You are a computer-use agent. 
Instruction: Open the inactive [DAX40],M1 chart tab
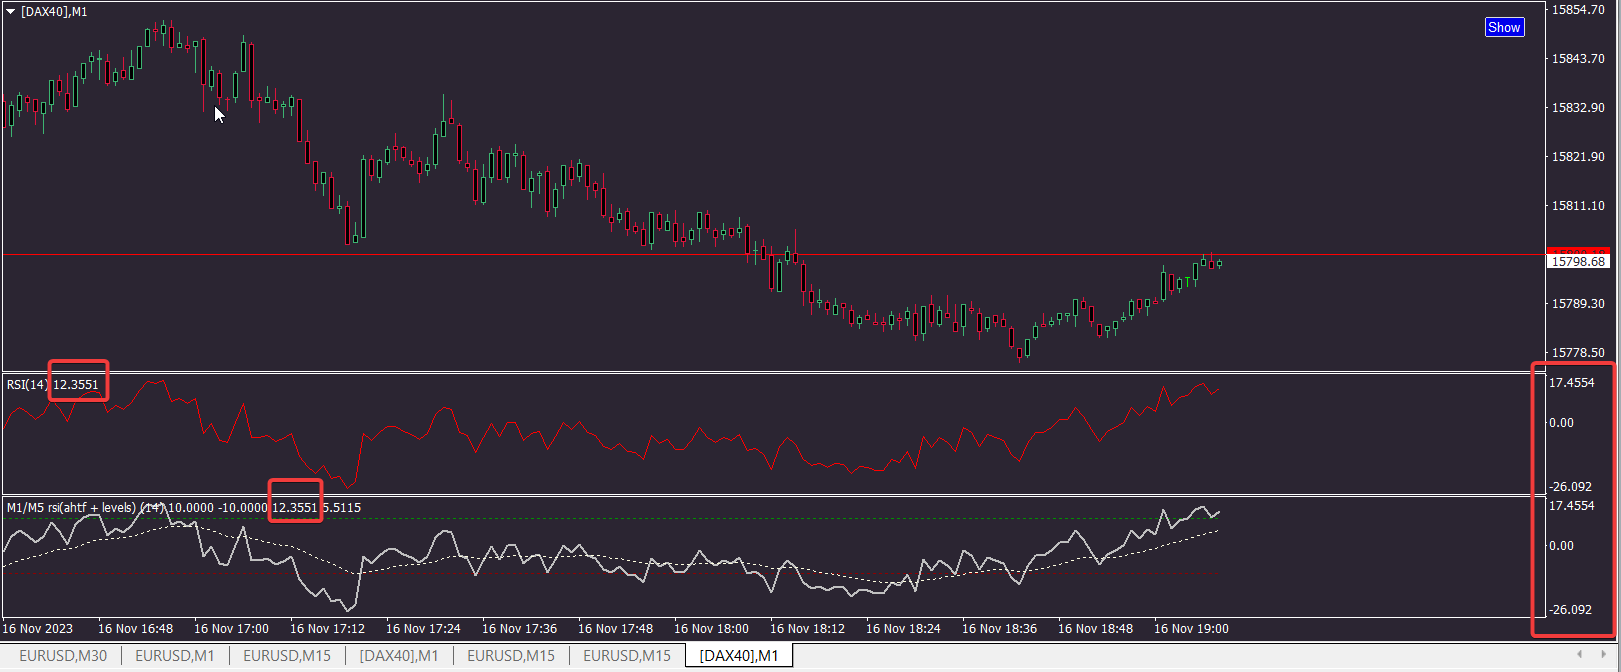click(399, 656)
